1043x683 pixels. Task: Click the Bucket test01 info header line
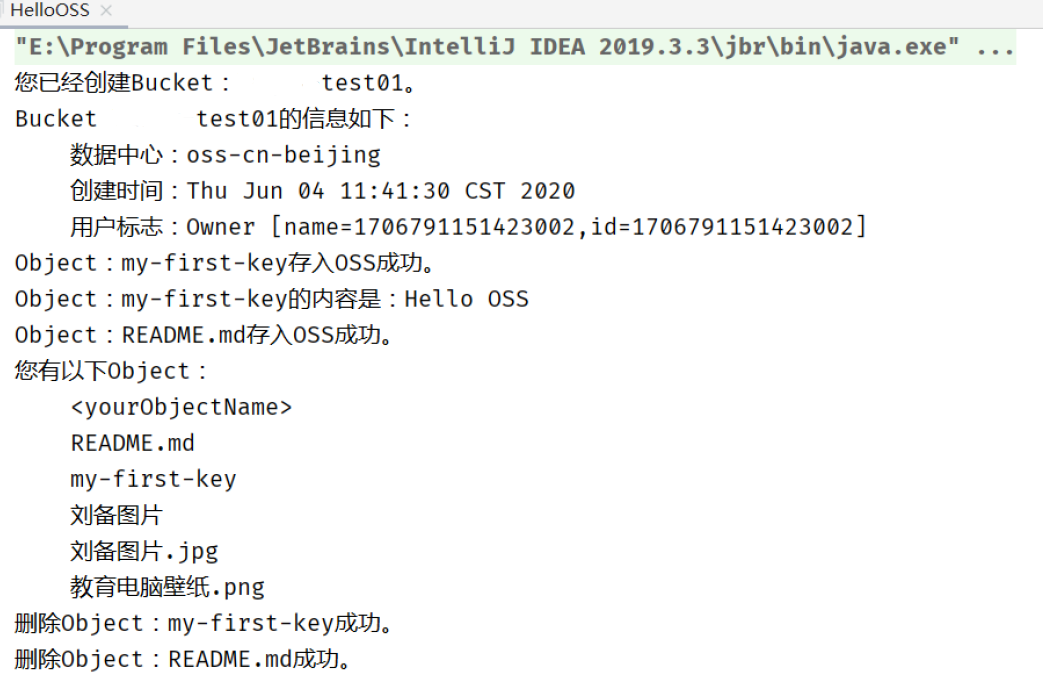click(213, 119)
